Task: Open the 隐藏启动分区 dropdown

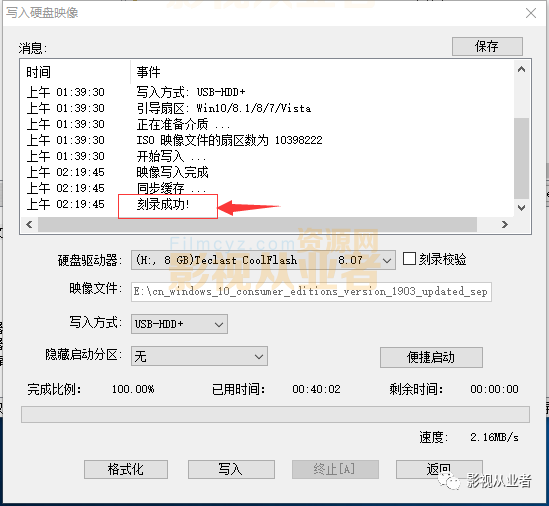Action: pyautogui.click(x=199, y=356)
